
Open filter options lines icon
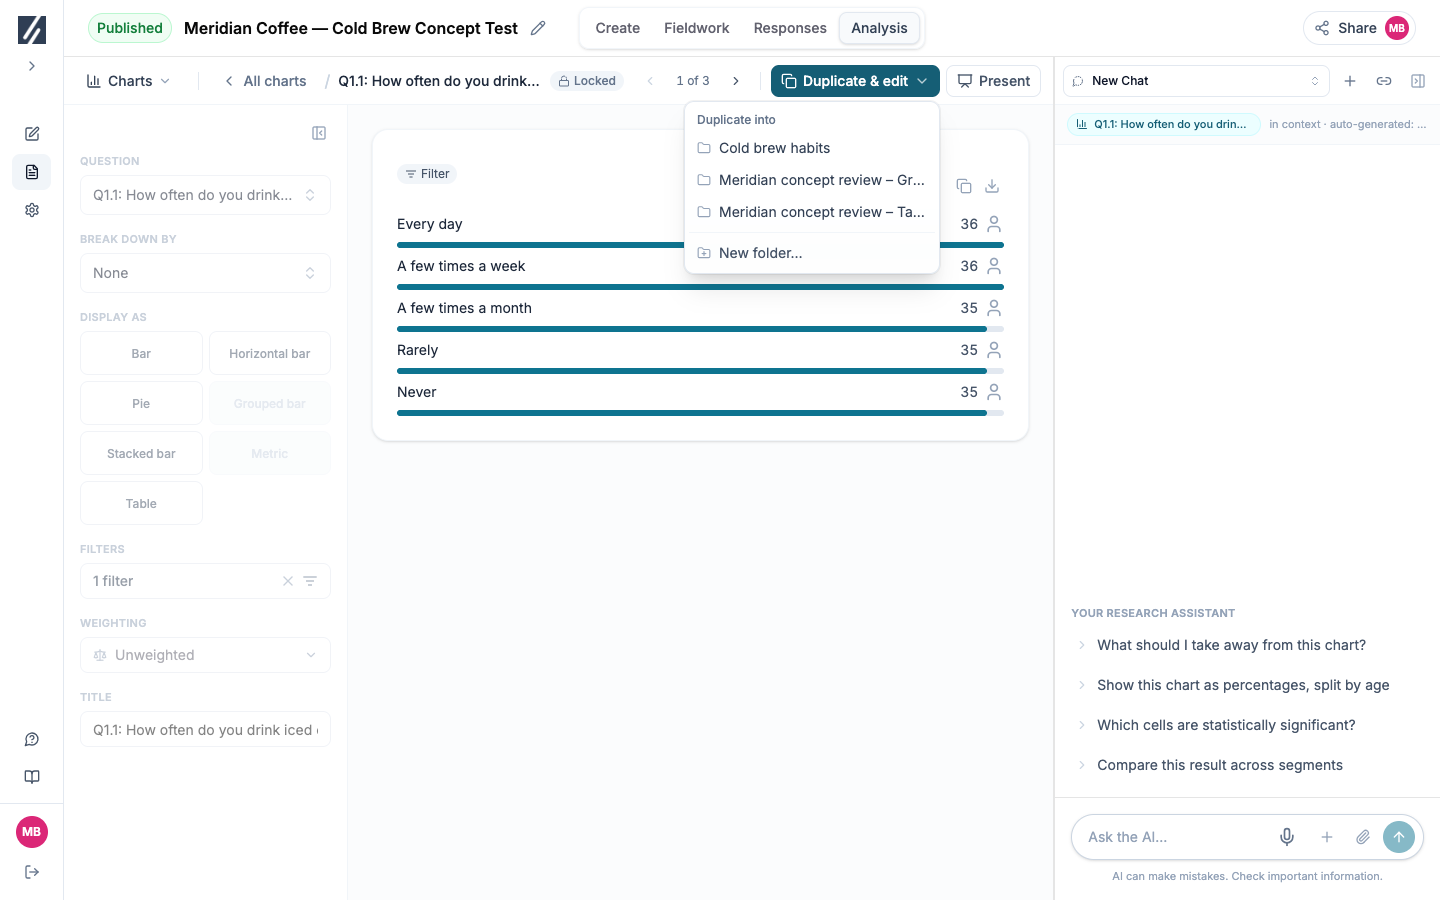(310, 581)
